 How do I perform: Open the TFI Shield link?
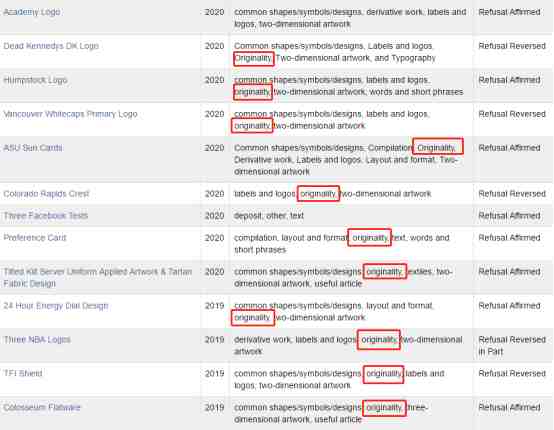point(23,373)
